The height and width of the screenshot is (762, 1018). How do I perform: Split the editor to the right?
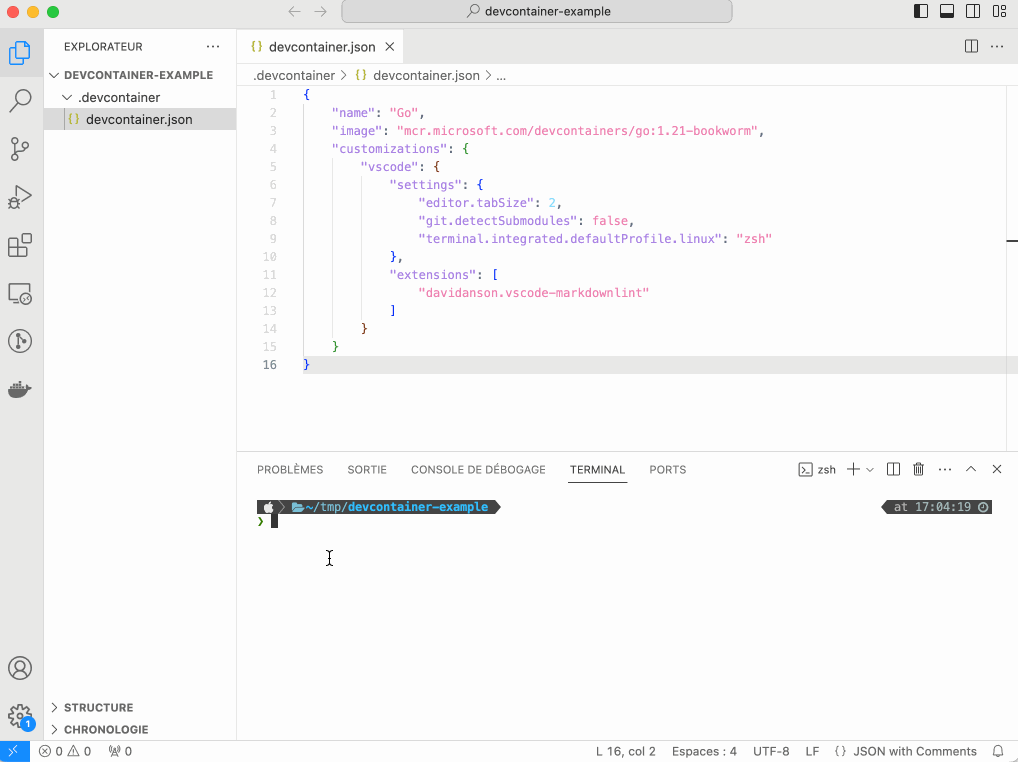[970, 45]
